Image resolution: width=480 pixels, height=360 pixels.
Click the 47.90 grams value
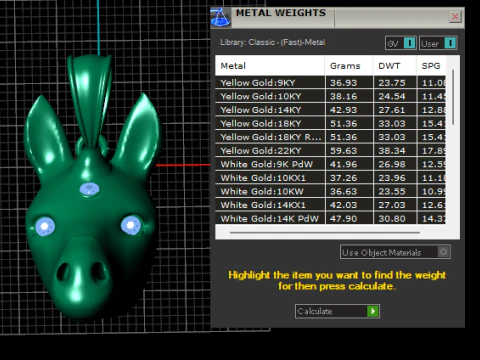click(x=343, y=219)
